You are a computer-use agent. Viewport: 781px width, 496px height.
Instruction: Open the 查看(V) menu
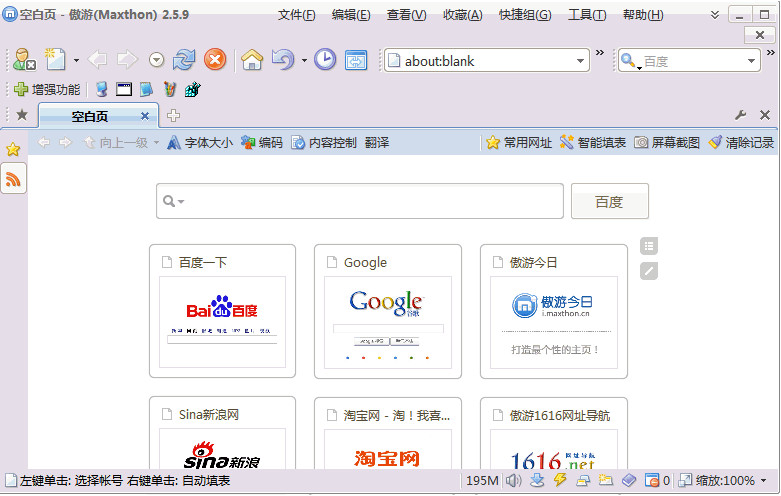tap(406, 15)
